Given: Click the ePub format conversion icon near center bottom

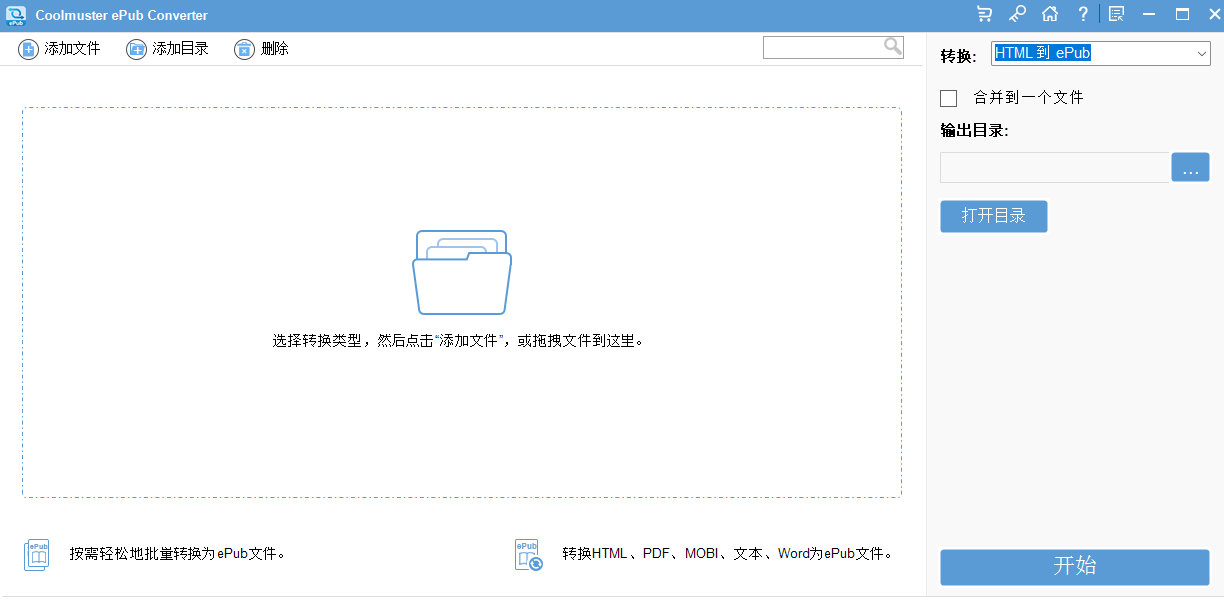Looking at the screenshot, I should 528,554.
